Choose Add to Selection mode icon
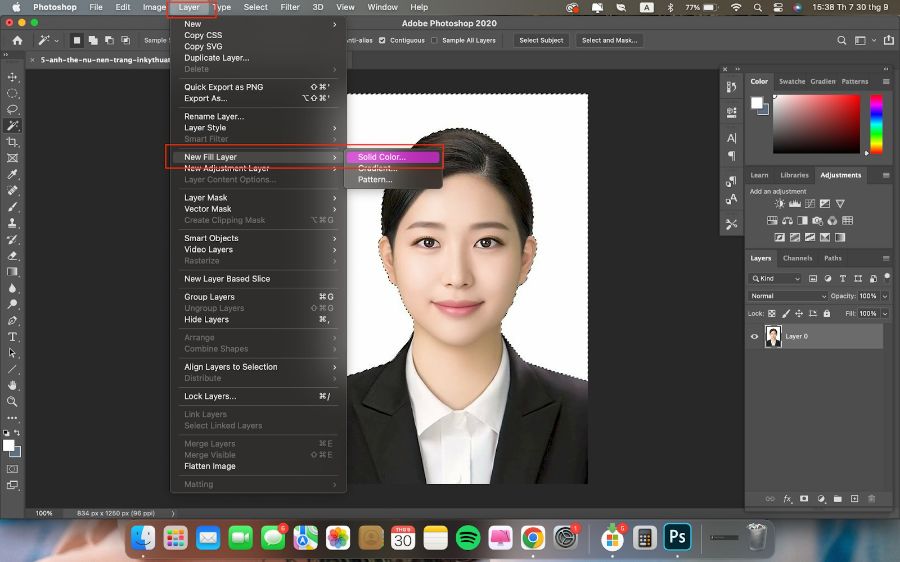Screen dimensions: 900x562 [x=93, y=40]
